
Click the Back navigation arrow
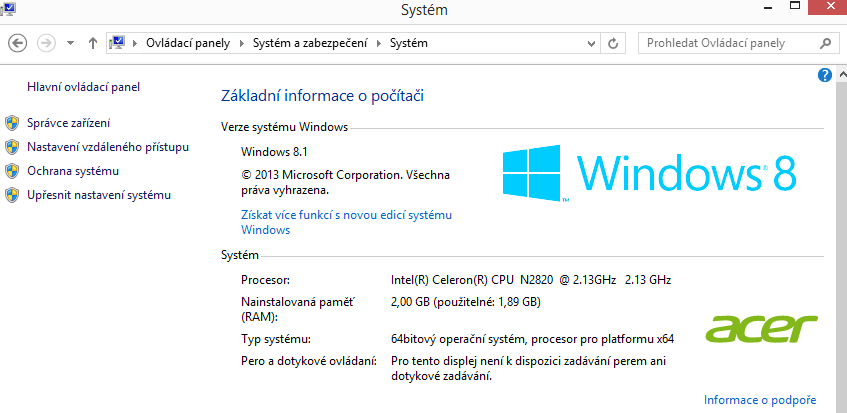pos(17,43)
